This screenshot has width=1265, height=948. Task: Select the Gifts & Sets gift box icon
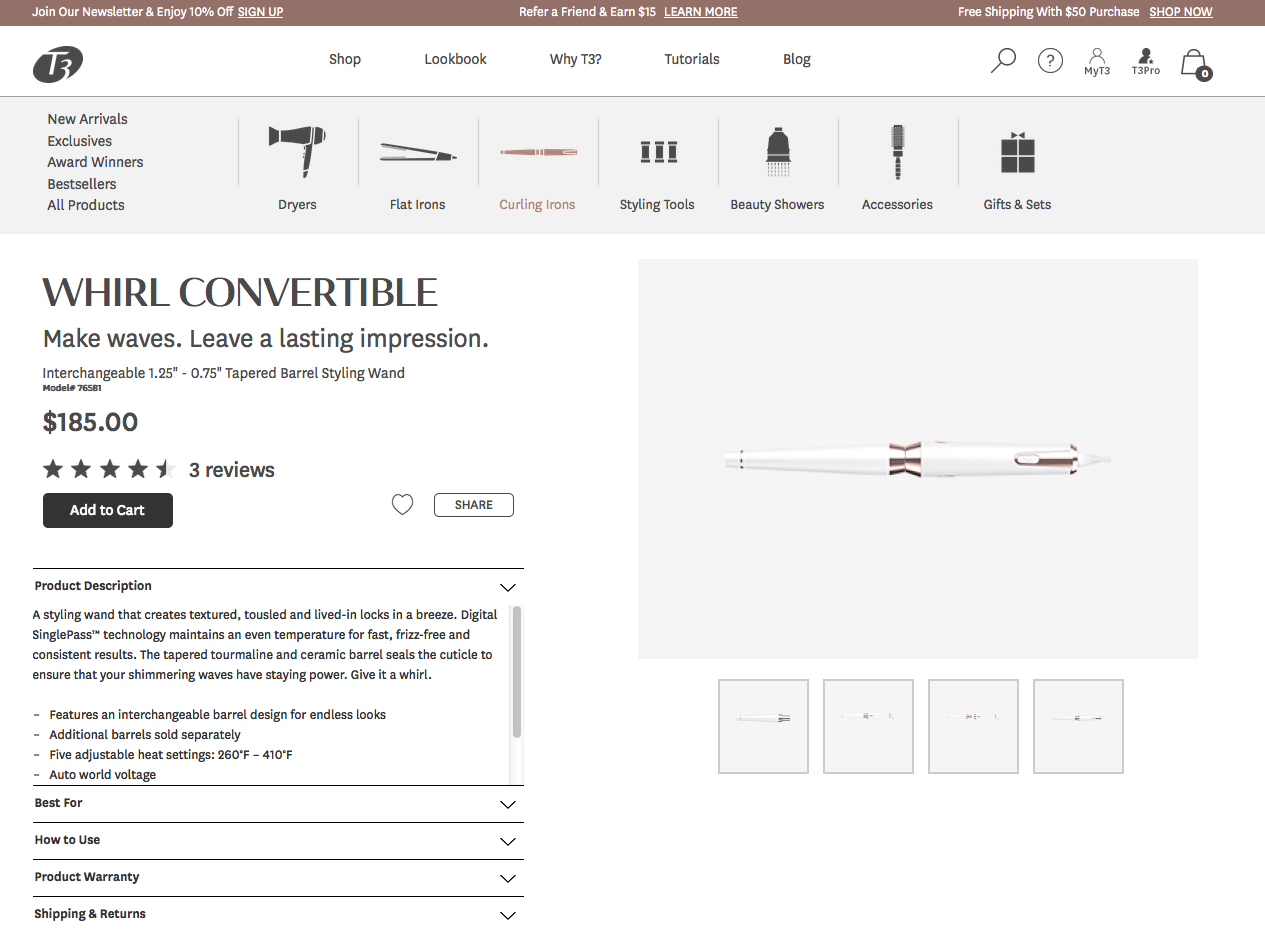(x=1018, y=152)
